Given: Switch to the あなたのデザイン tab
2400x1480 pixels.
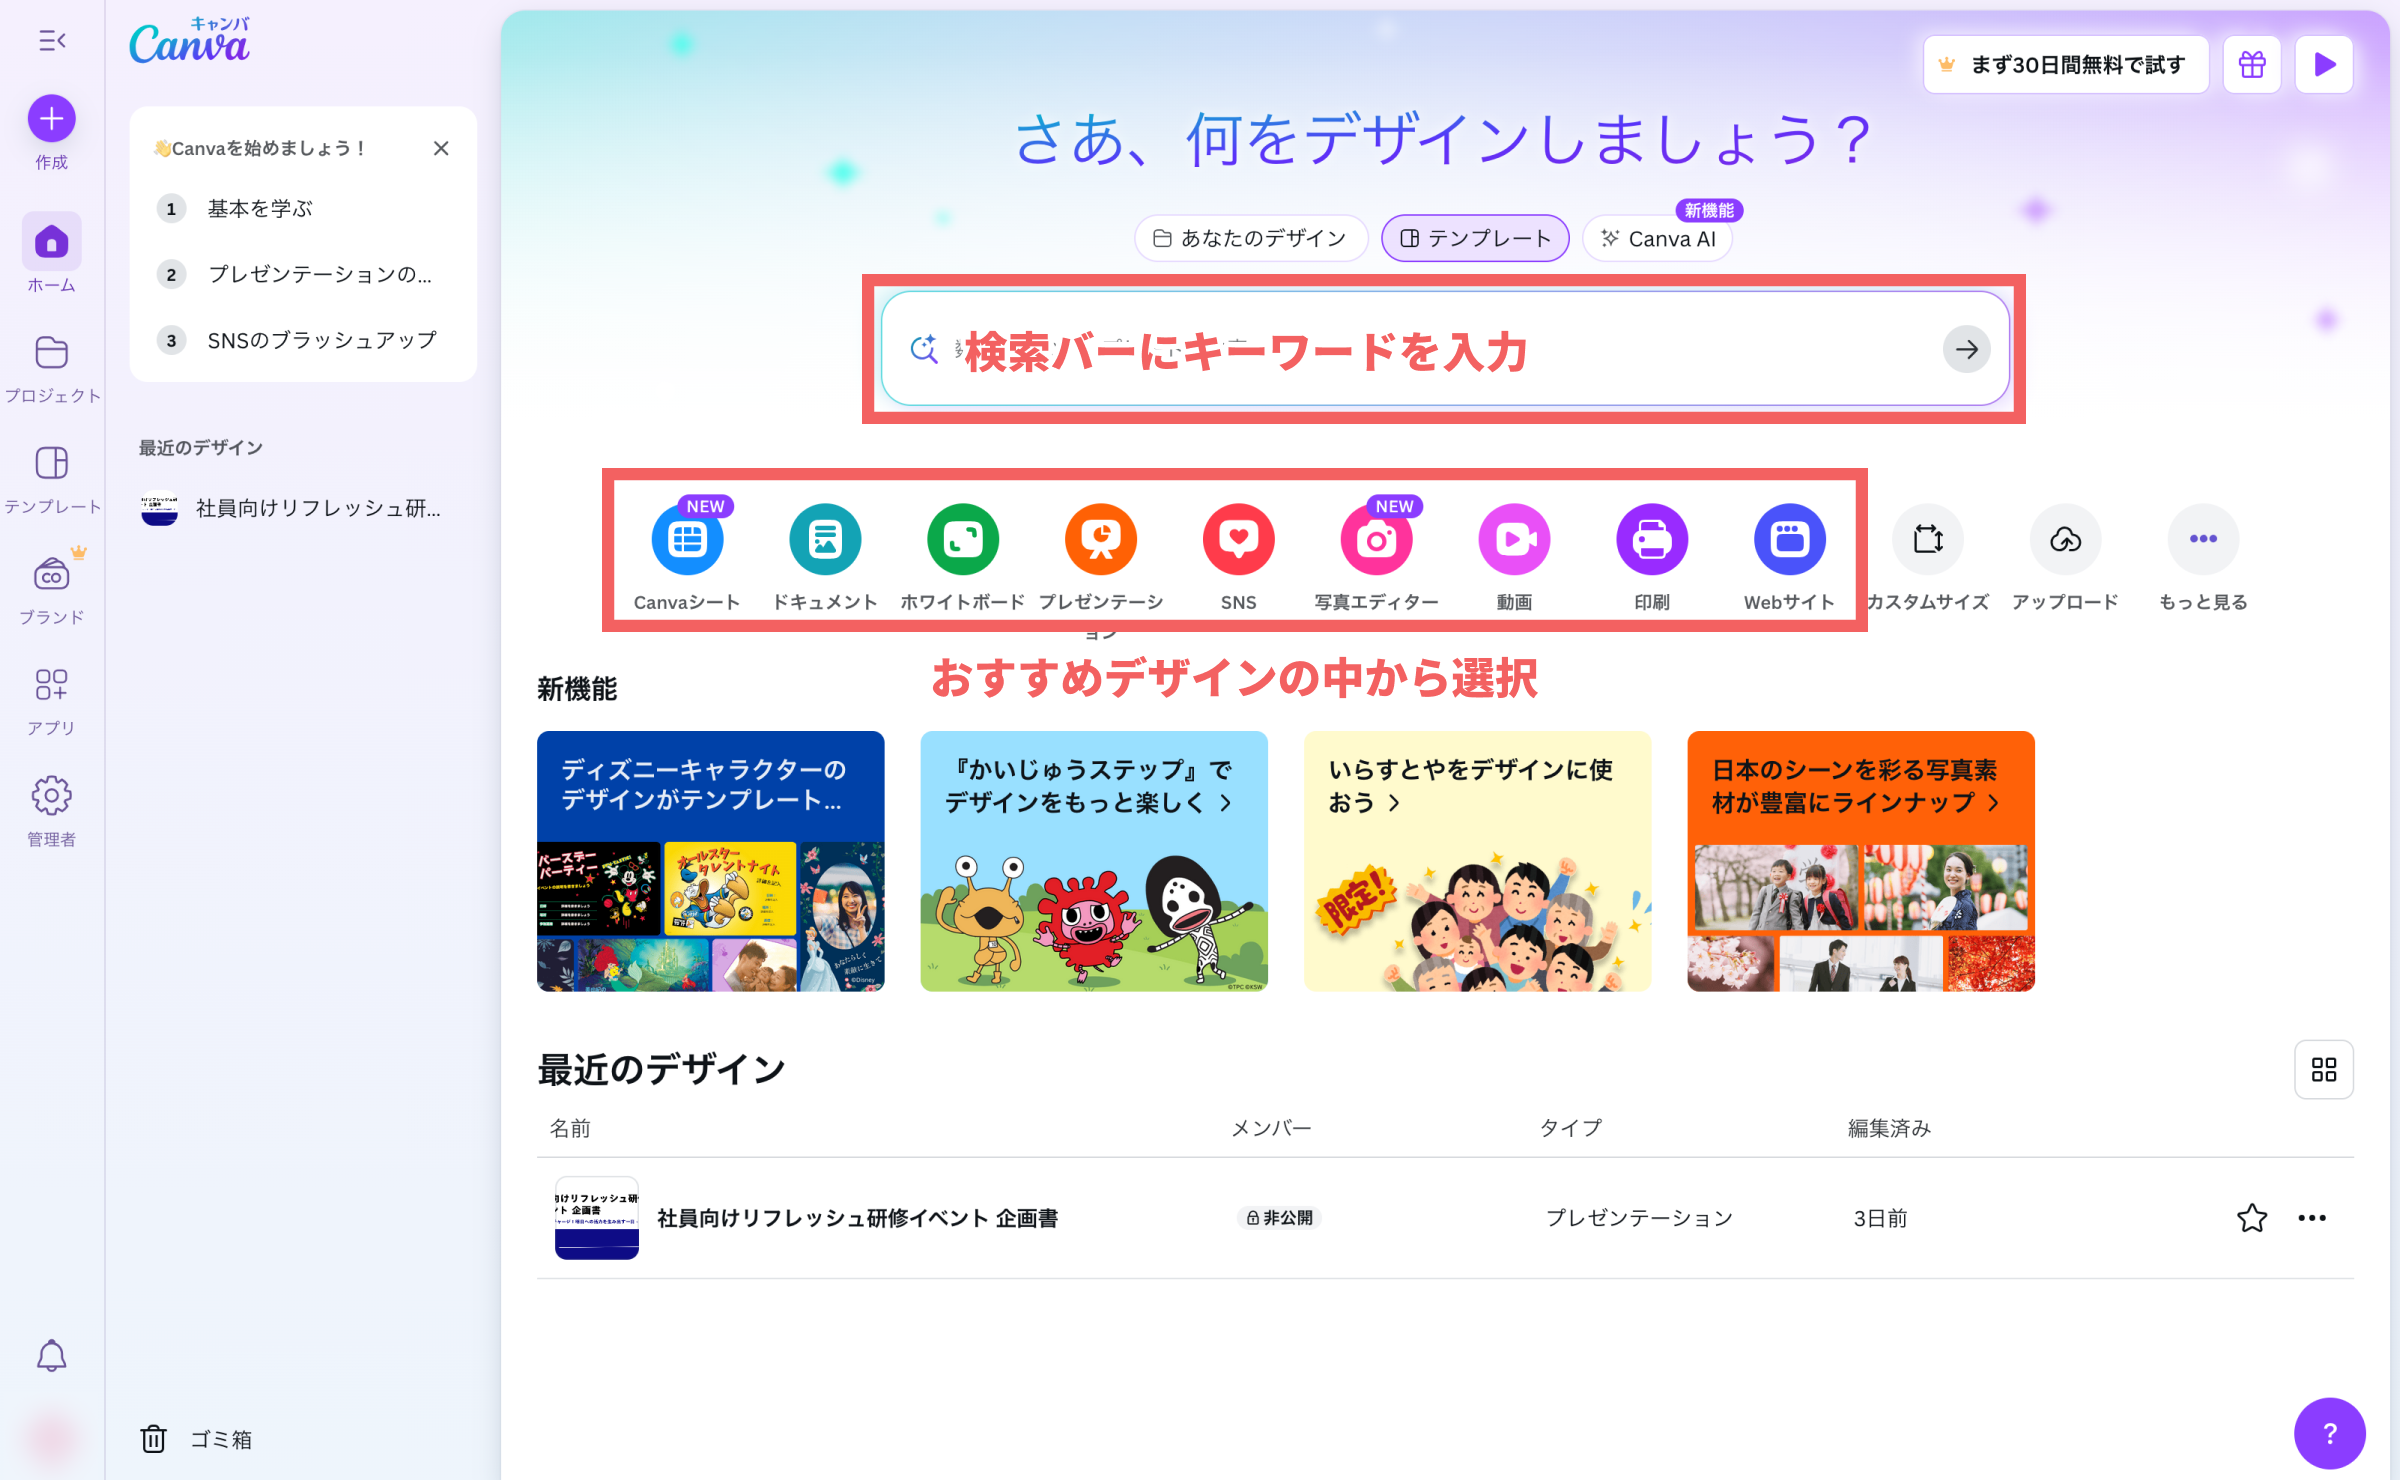Looking at the screenshot, I should pos(1250,238).
